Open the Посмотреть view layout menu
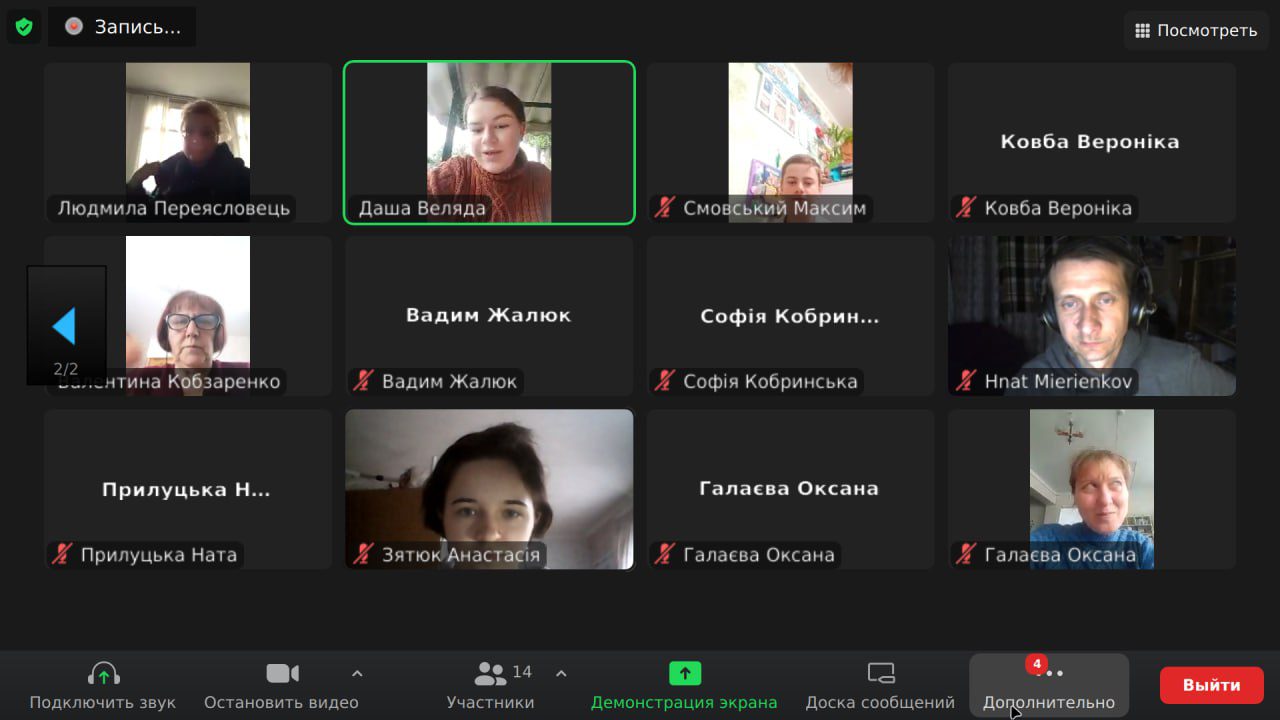The height and width of the screenshot is (720, 1280). (x=1196, y=30)
